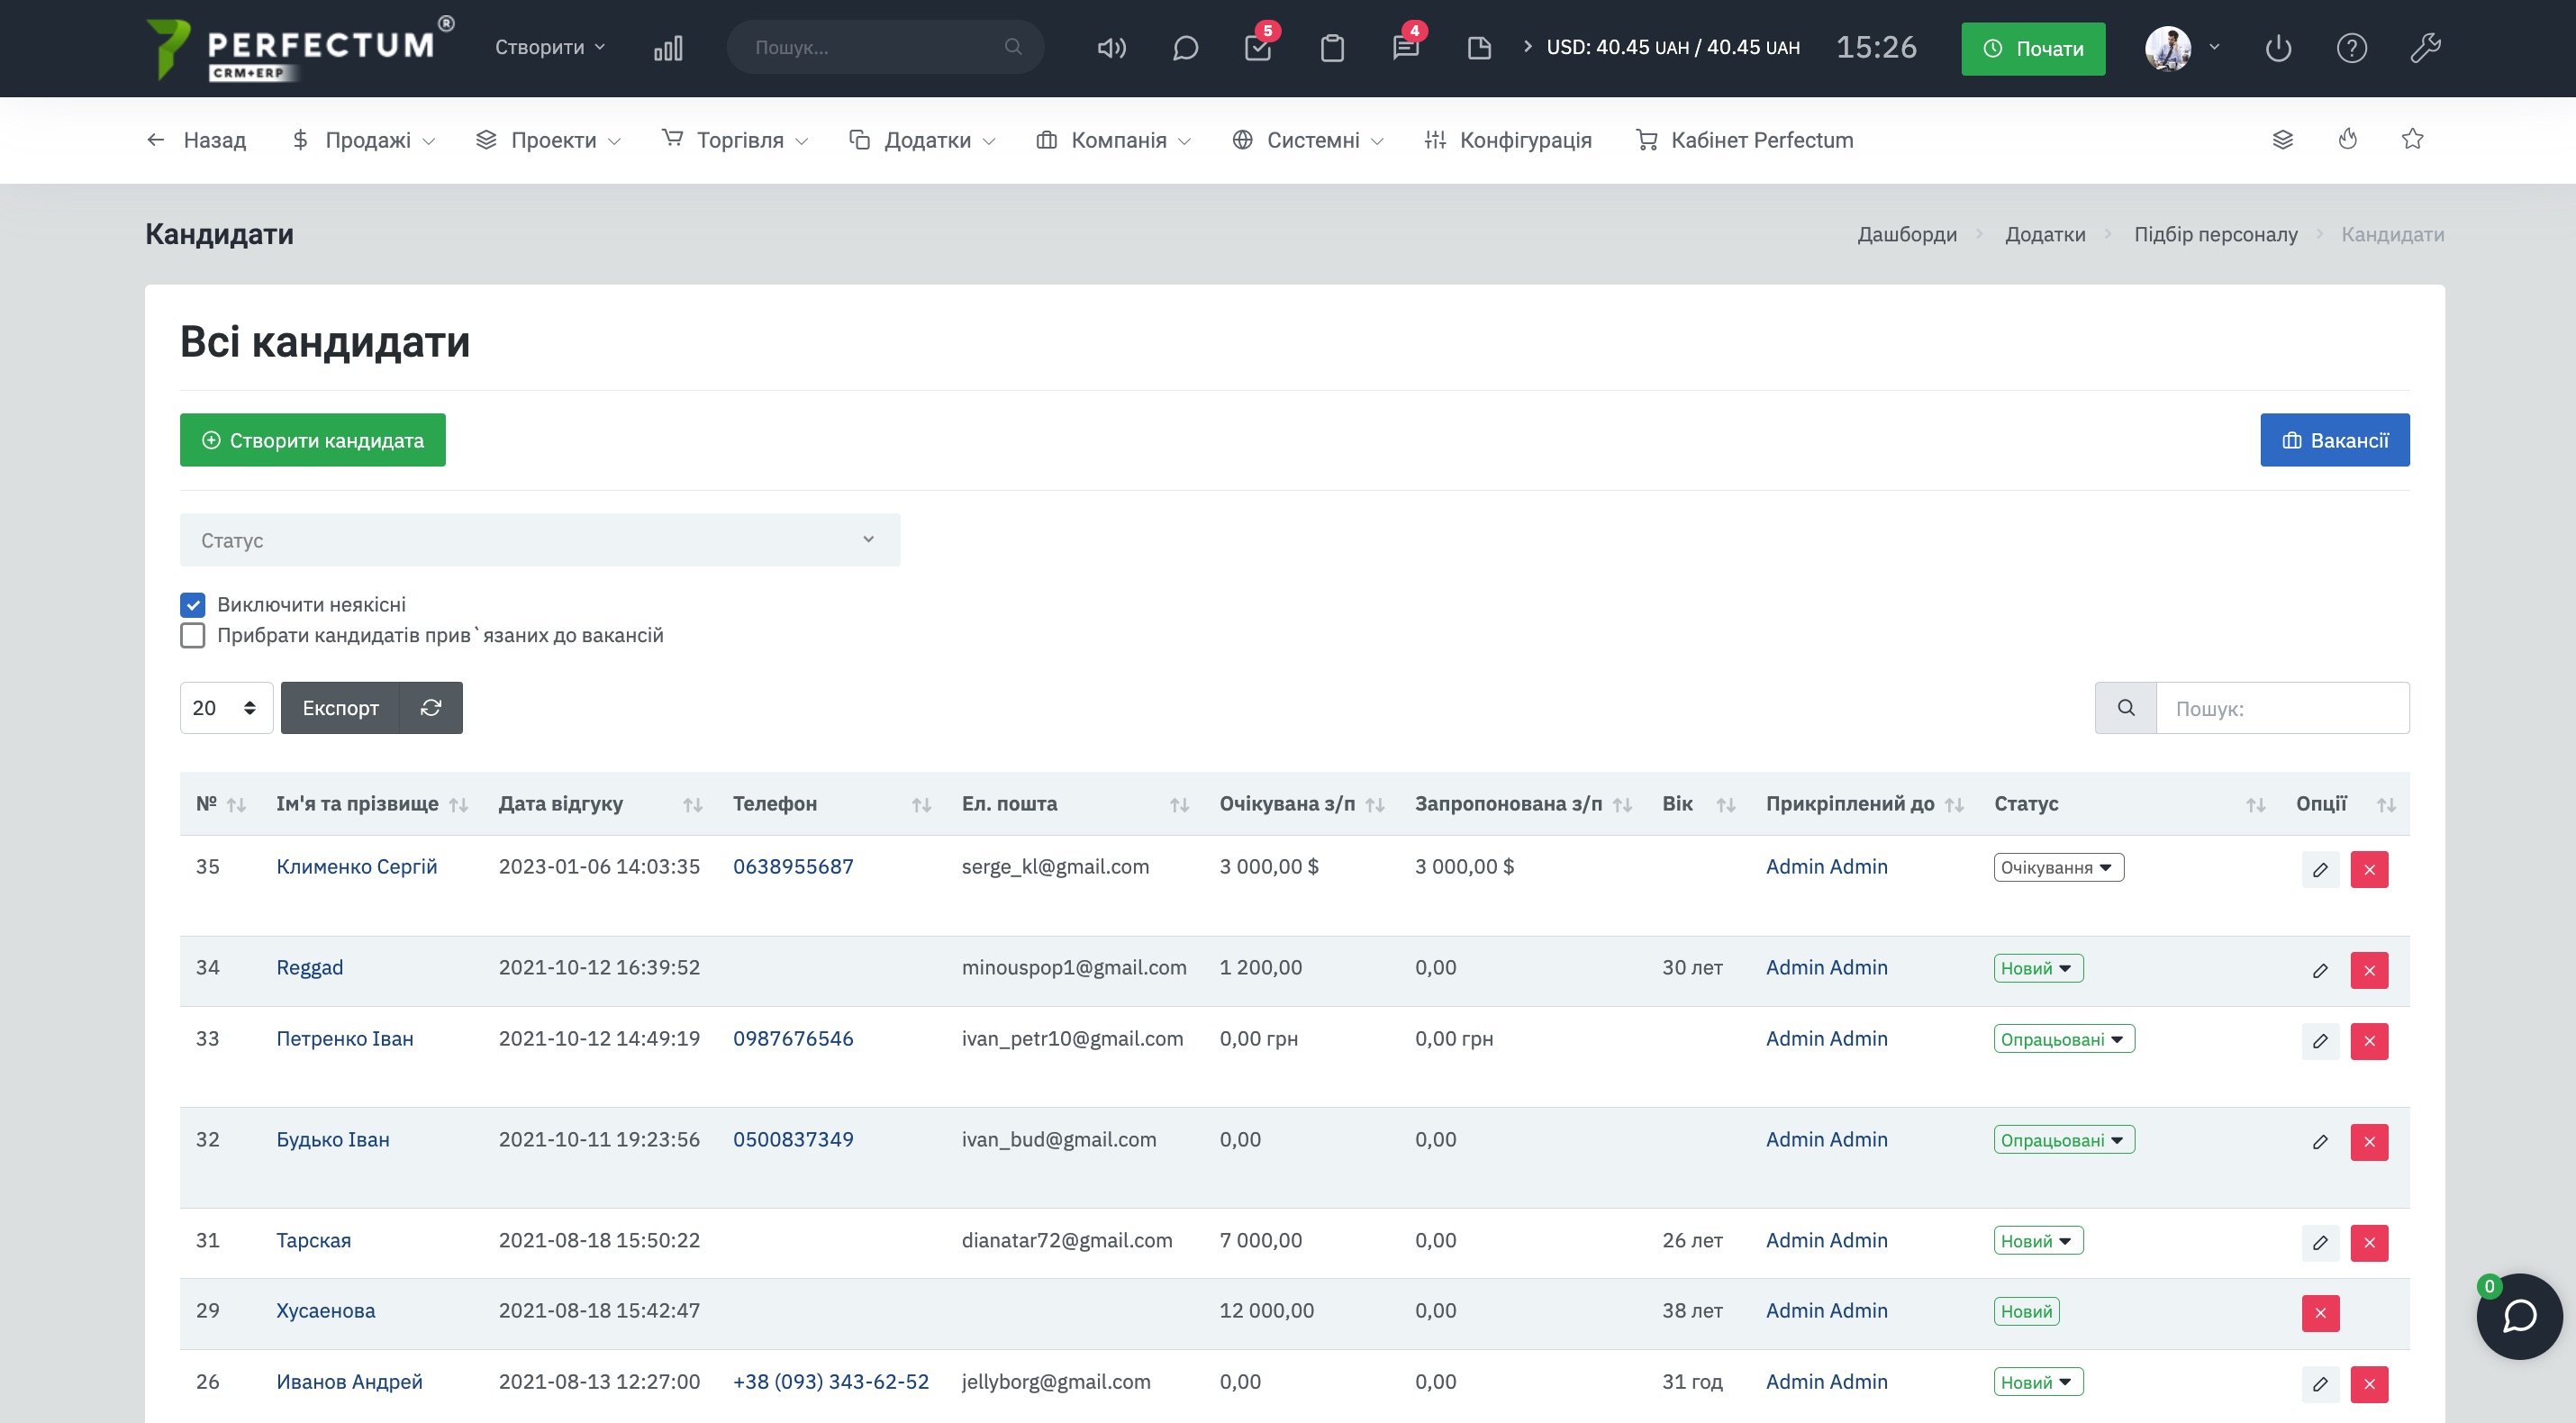
Task: Open phone link 0638955687
Action: 793,867
